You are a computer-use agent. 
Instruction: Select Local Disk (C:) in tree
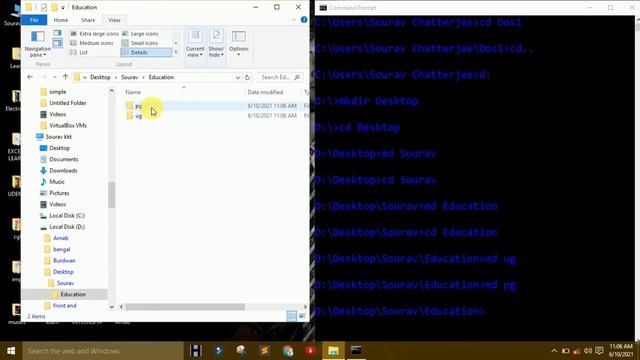click(x=67, y=216)
